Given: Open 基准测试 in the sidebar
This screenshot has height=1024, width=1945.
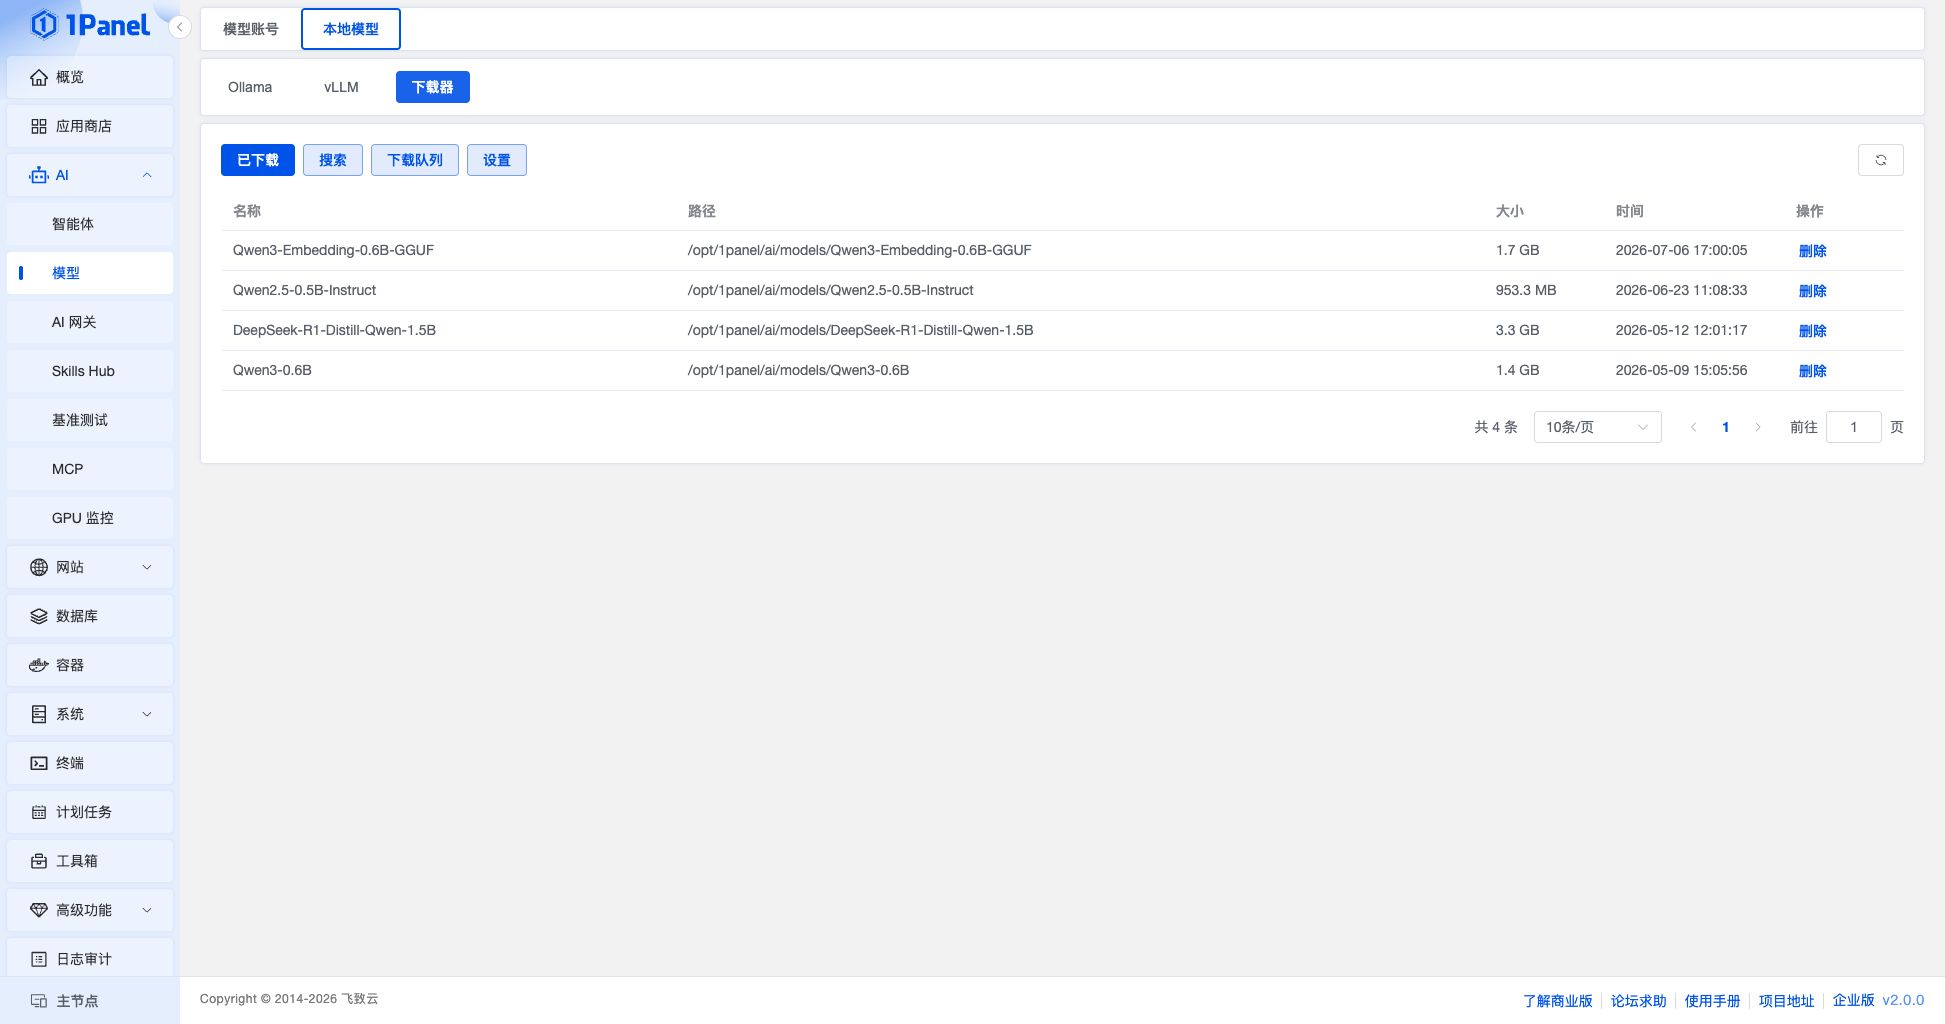Looking at the screenshot, I should (90, 420).
